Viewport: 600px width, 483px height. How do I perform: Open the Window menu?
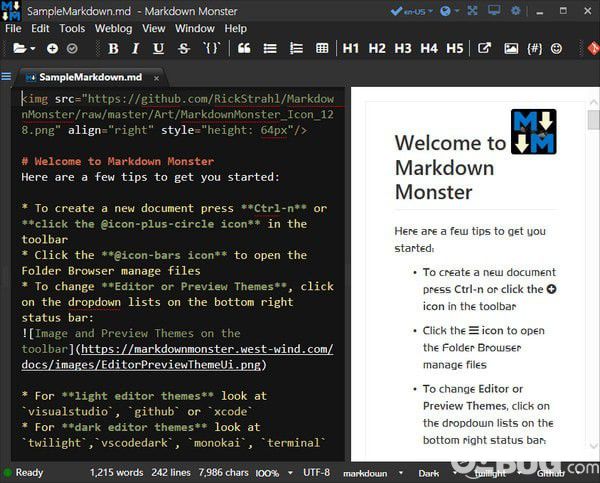point(195,29)
